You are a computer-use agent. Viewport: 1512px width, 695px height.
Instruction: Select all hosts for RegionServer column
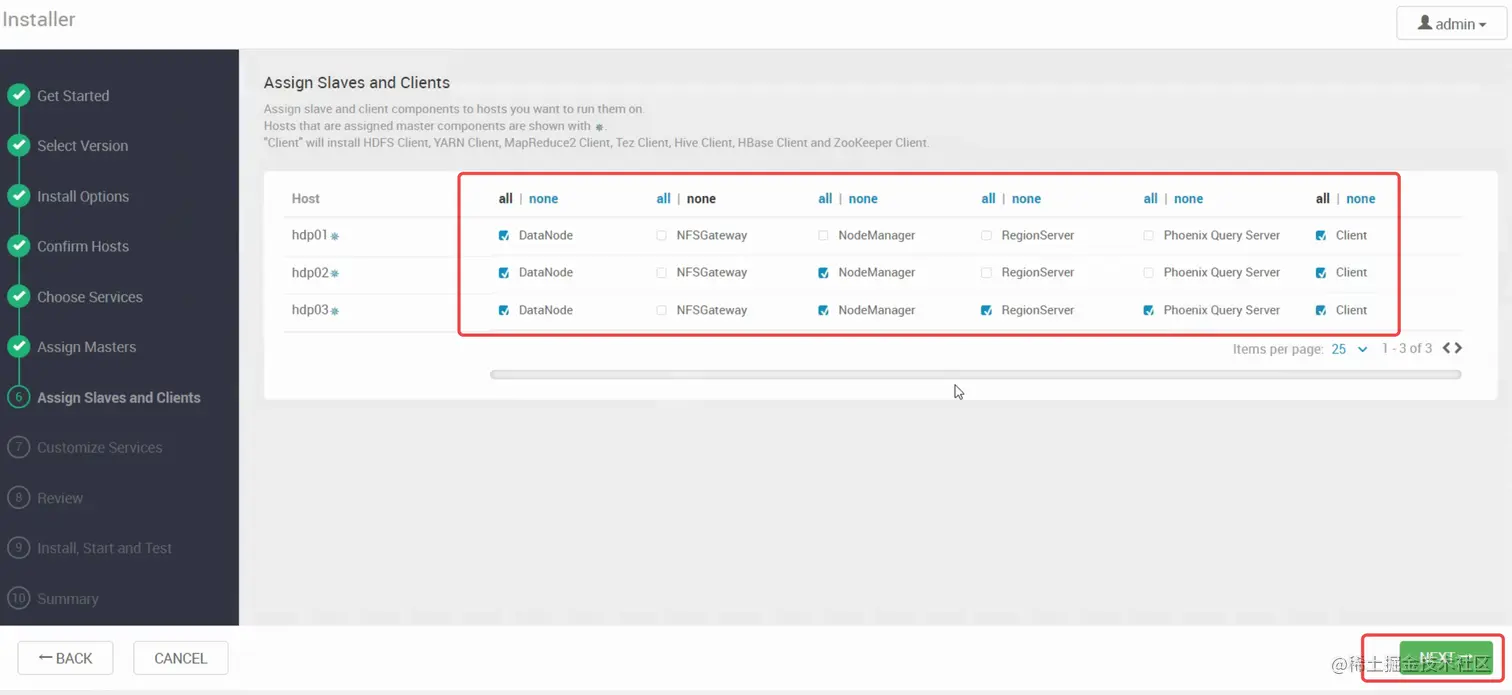pyautogui.click(x=988, y=199)
